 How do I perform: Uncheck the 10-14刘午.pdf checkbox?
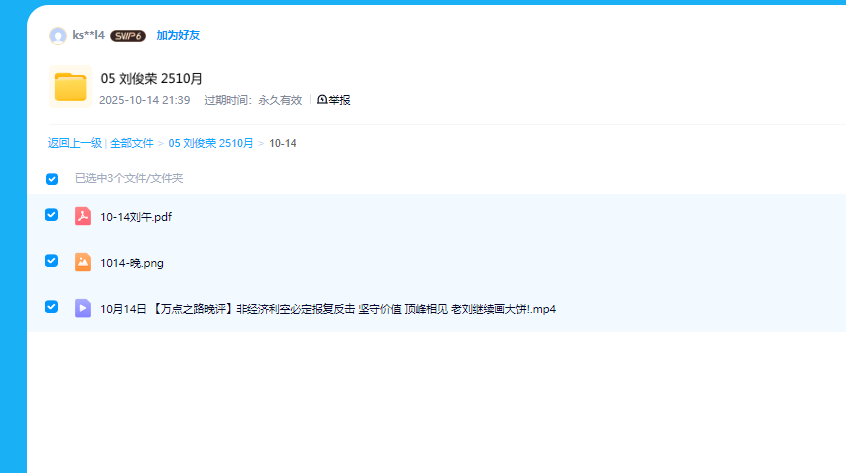pos(52,215)
